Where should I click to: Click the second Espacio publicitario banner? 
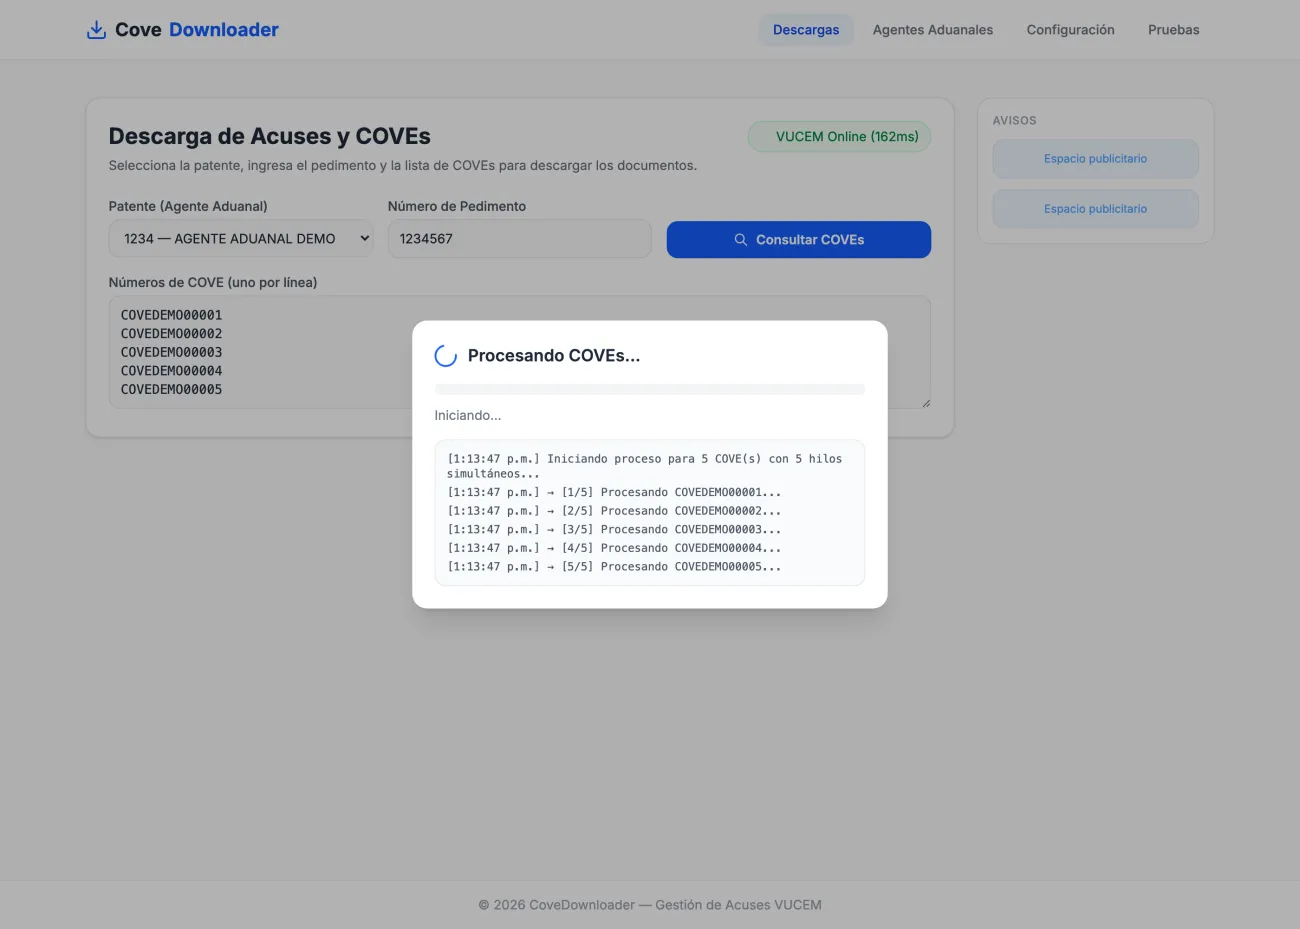pyautogui.click(x=1095, y=209)
